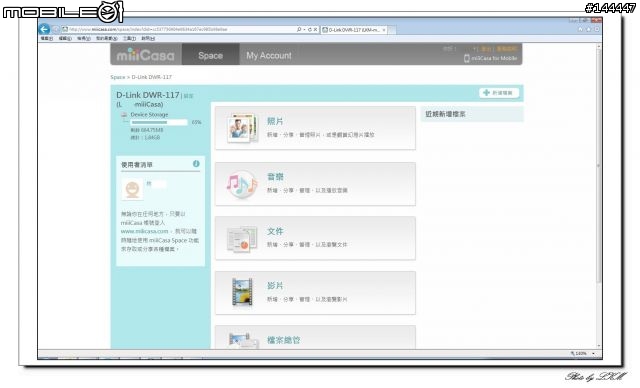Image resolution: width=640 pixels, height=388 pixels.
Task: Open the 文件 documents icon
Action: point(242,239)
